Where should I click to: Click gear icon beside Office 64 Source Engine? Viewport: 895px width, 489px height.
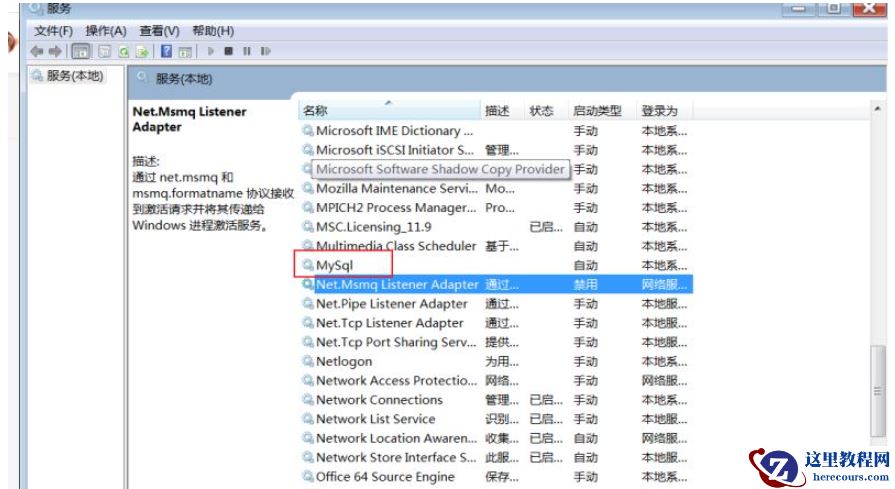pyautogui.click(x=308, y=476)
